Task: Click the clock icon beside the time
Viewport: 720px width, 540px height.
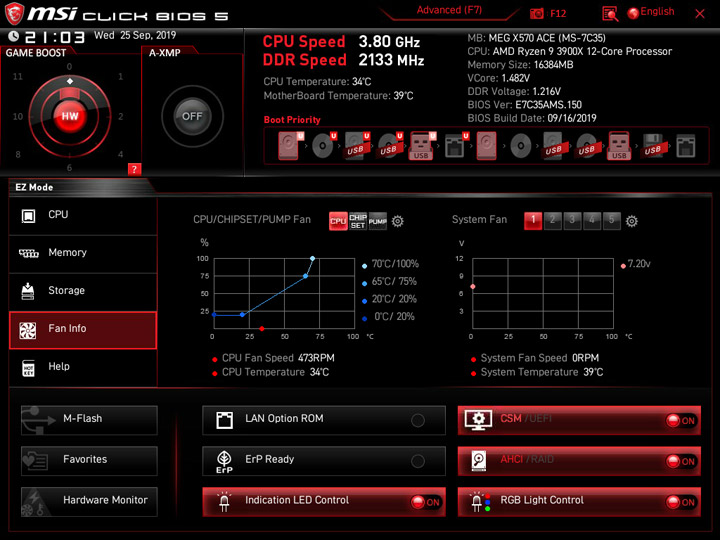Action: coord(14,36)
